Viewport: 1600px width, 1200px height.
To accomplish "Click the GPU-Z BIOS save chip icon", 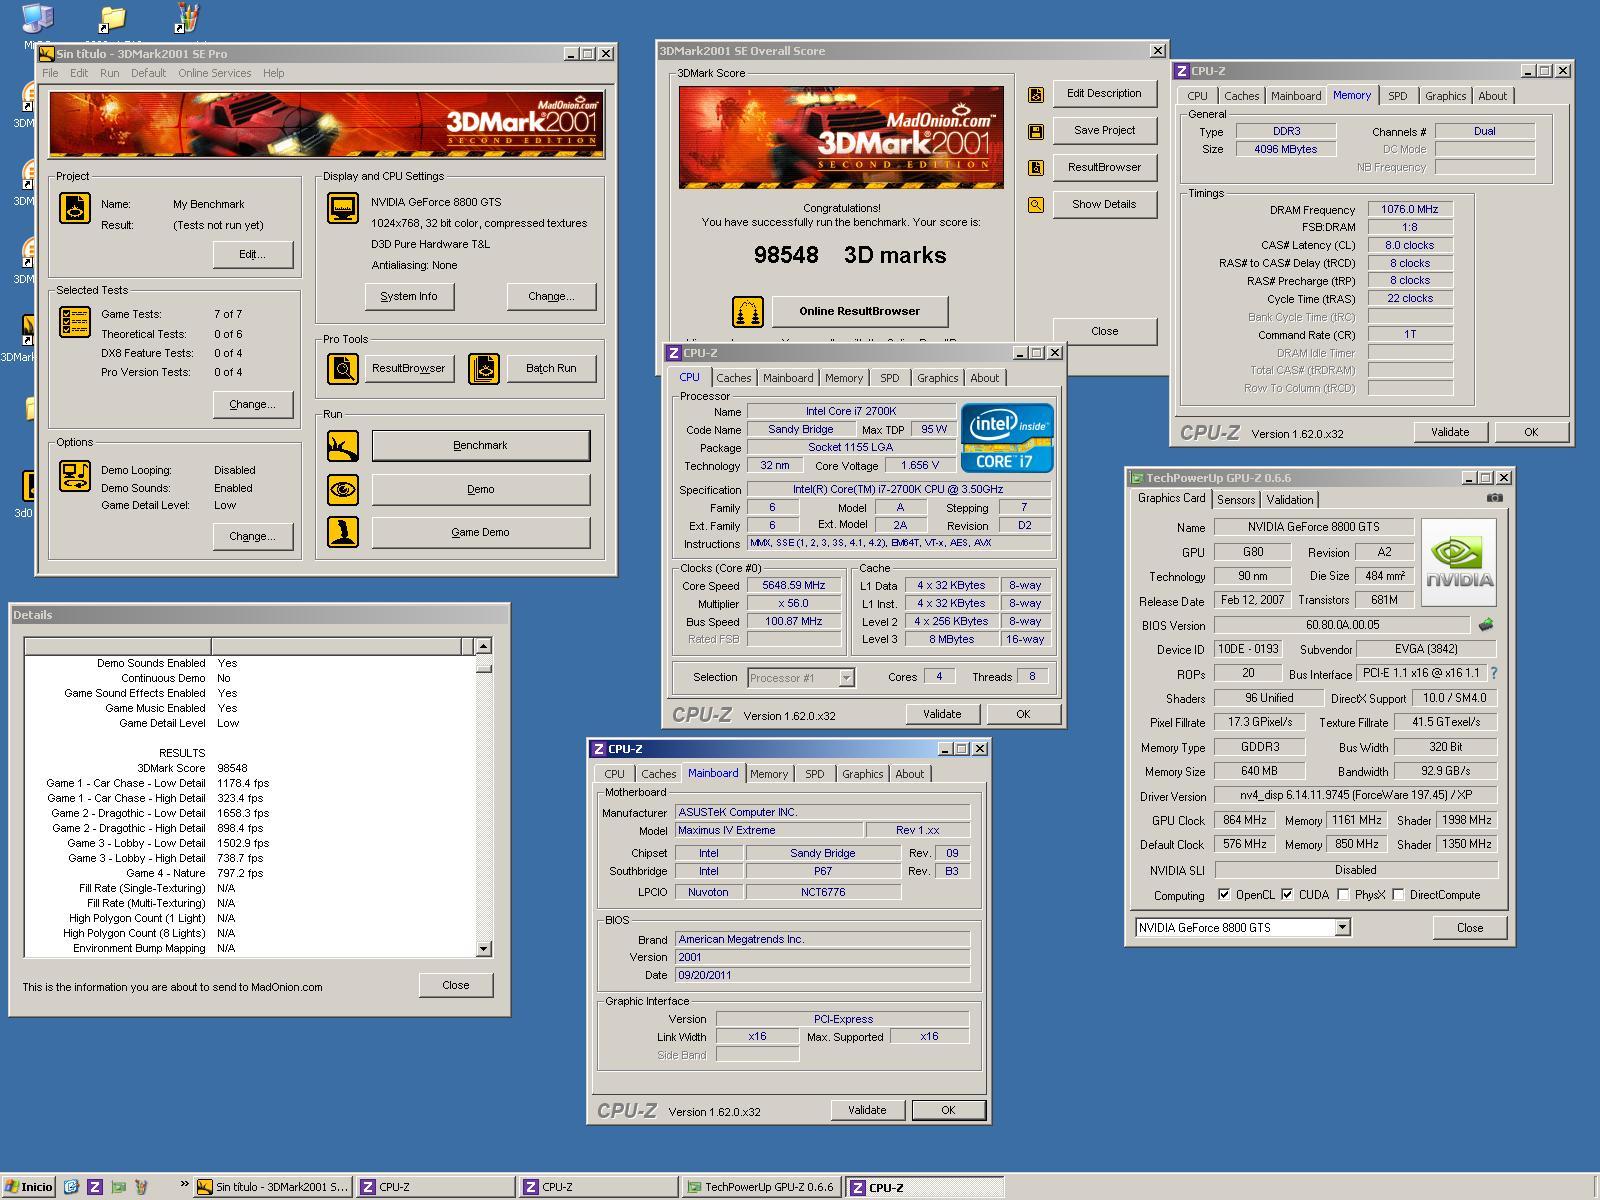I will click(x=1486, y=625).
